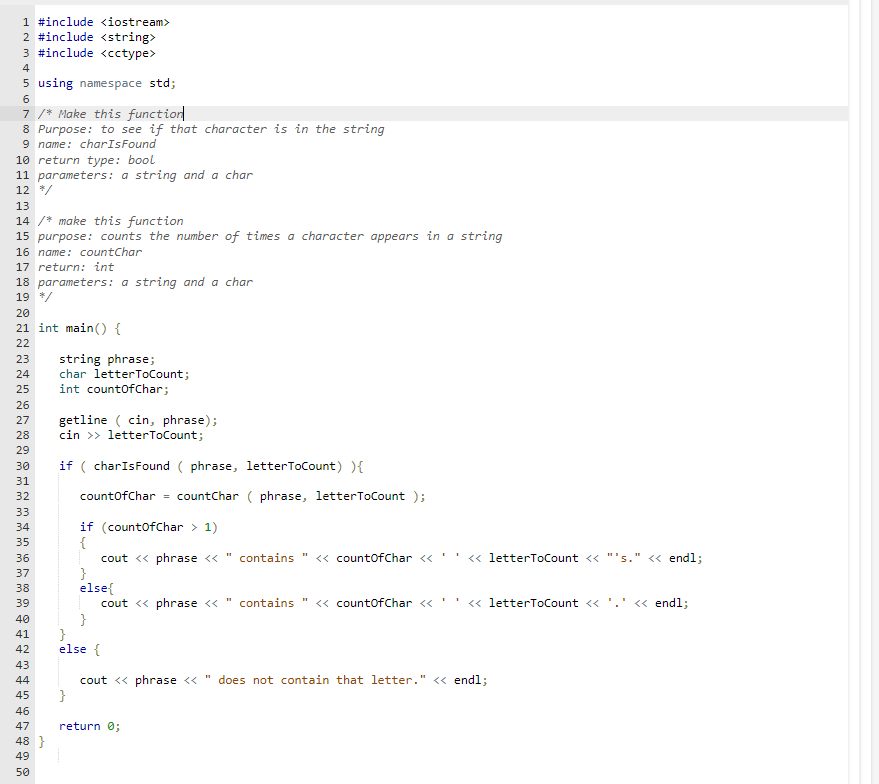Click the '/* Make this function' comment
The width and height of the screenshot is (879, 784).
coord(111,114)
